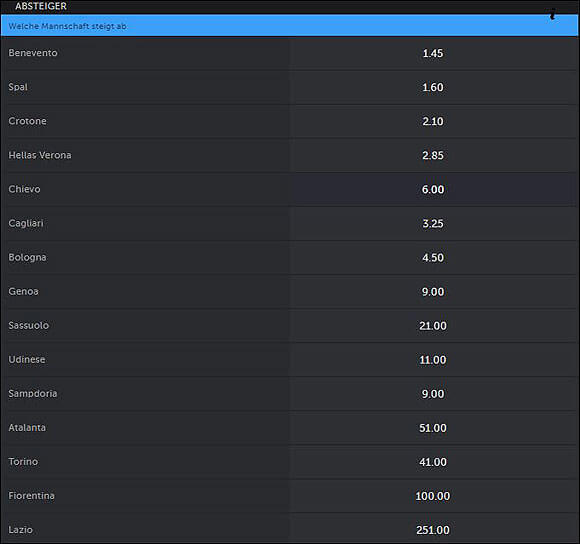580x544 pixels.
Task: Click the Lazio team name
Action: (x=20, y=529)
